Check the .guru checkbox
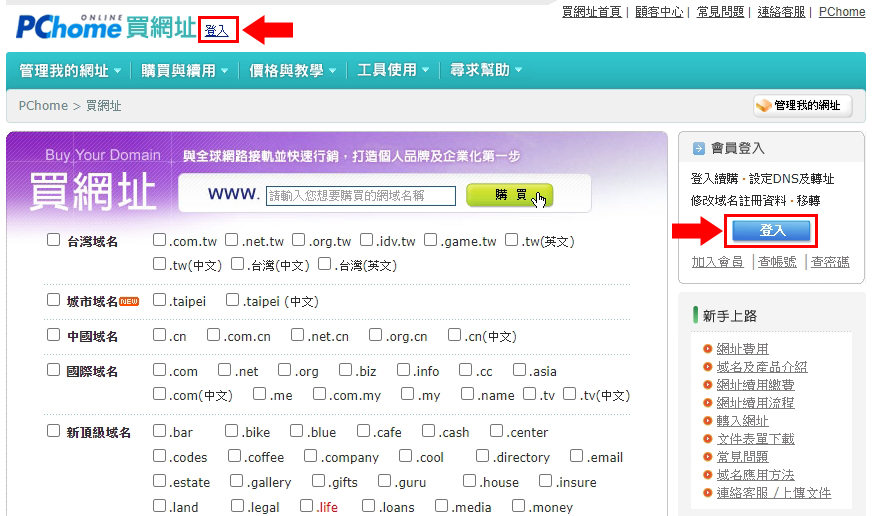872x516 pixels. [384, 480]
